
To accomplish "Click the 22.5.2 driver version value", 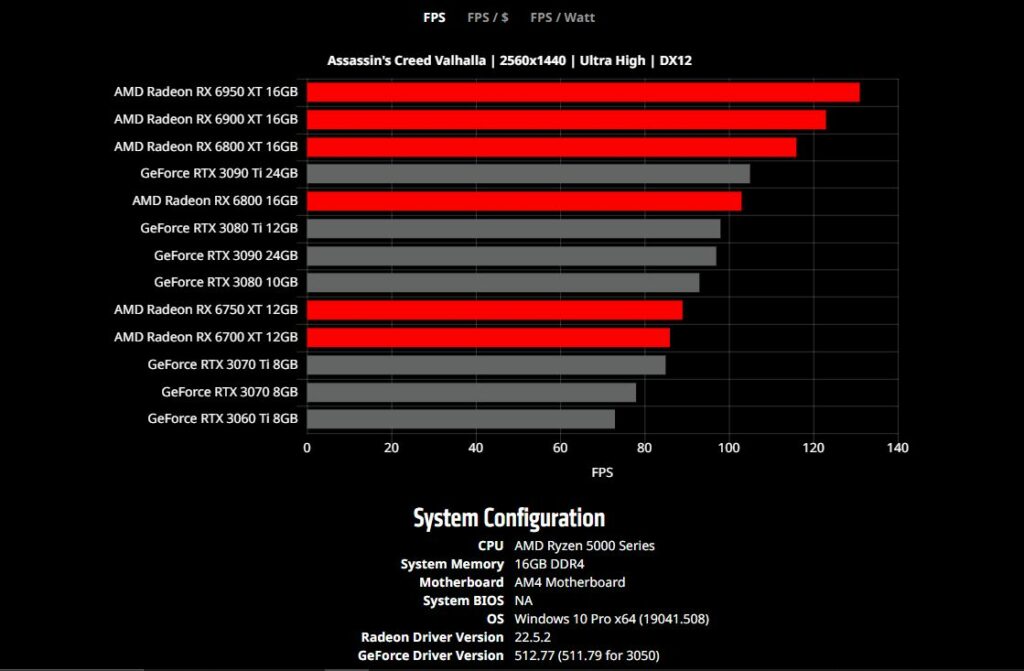I will 532,638.
